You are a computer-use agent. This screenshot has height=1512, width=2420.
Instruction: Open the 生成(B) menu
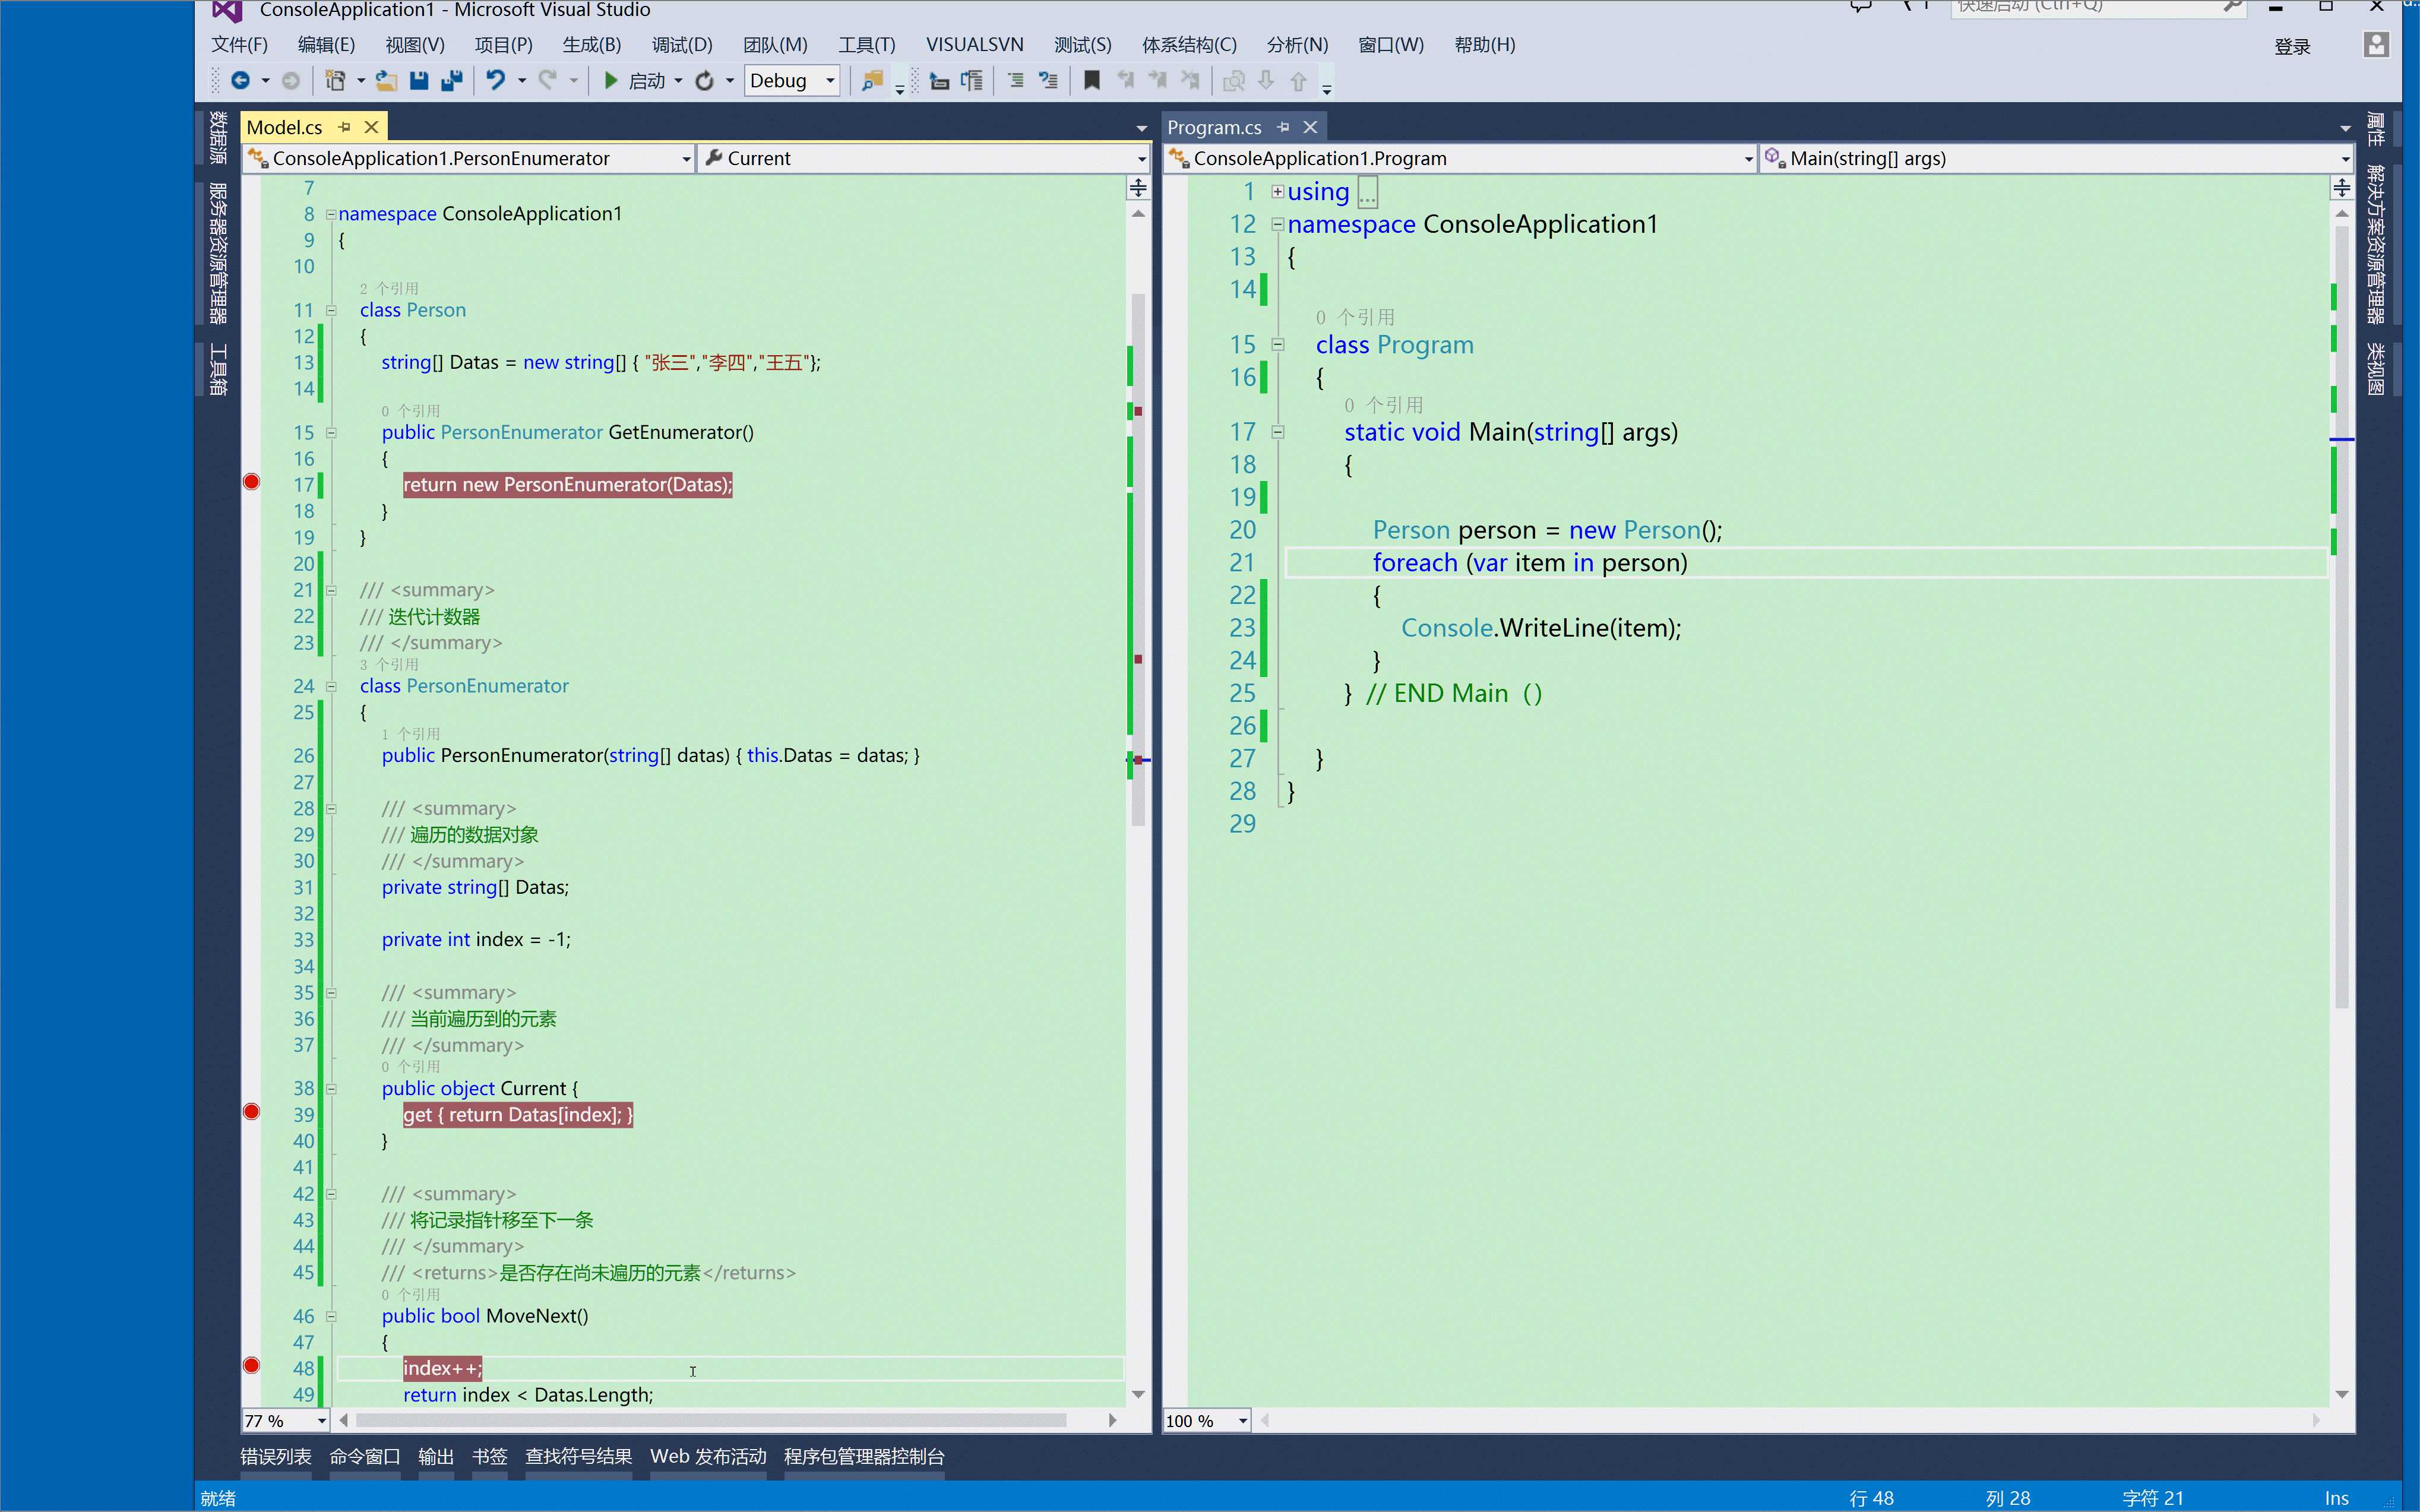point(591,45)
